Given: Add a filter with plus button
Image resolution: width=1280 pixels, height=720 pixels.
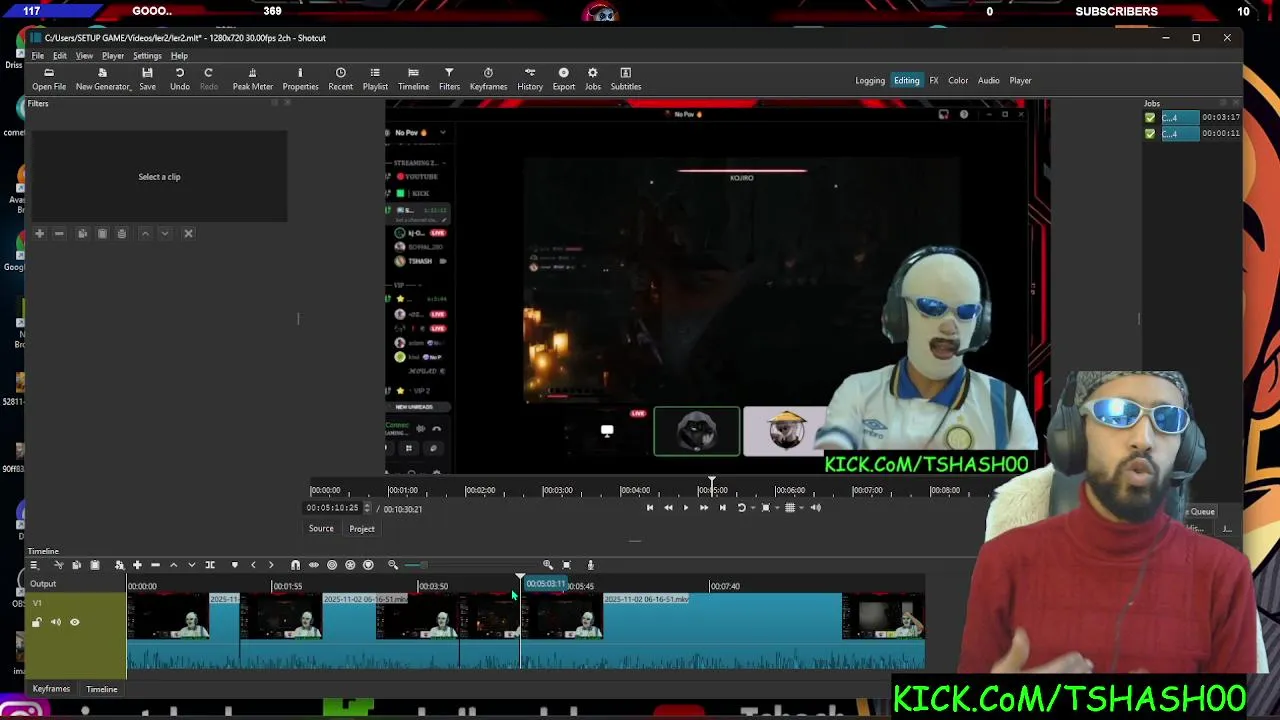Looking at the screenshot, I should [39, 233].
